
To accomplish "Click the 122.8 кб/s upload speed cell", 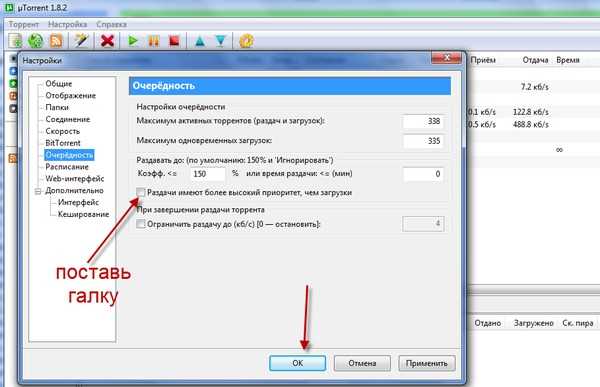I will [x=531, y=112].
